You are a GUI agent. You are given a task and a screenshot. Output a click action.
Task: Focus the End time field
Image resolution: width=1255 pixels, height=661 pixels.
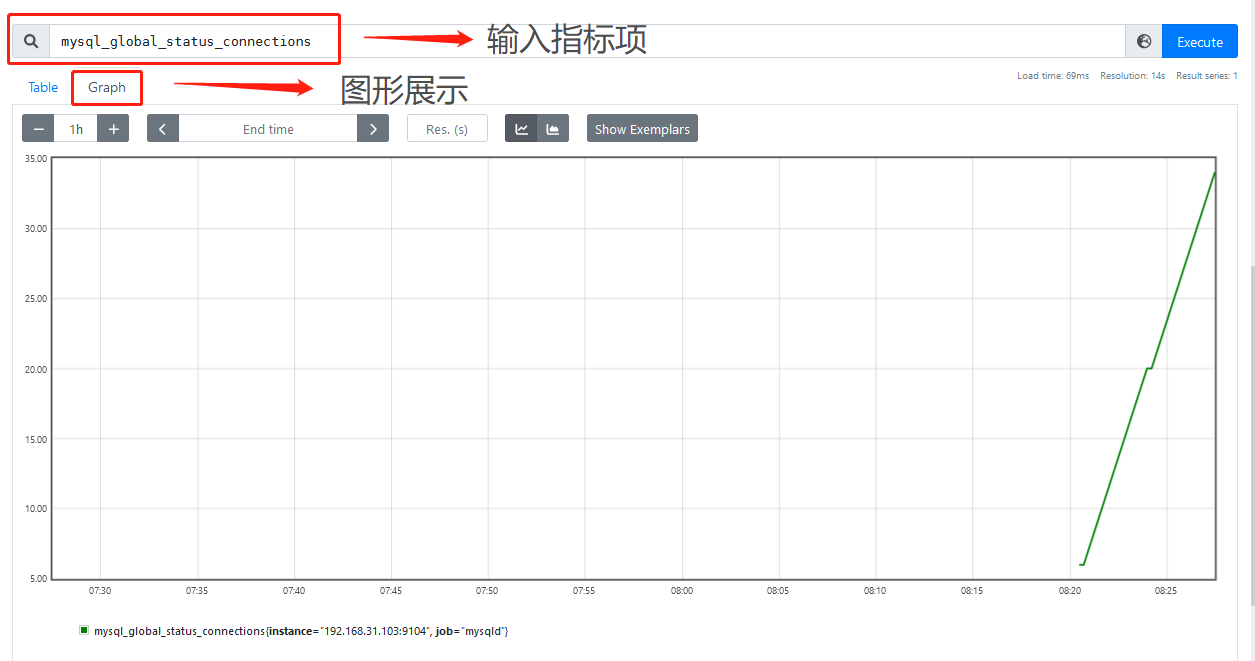click(268, 129)
